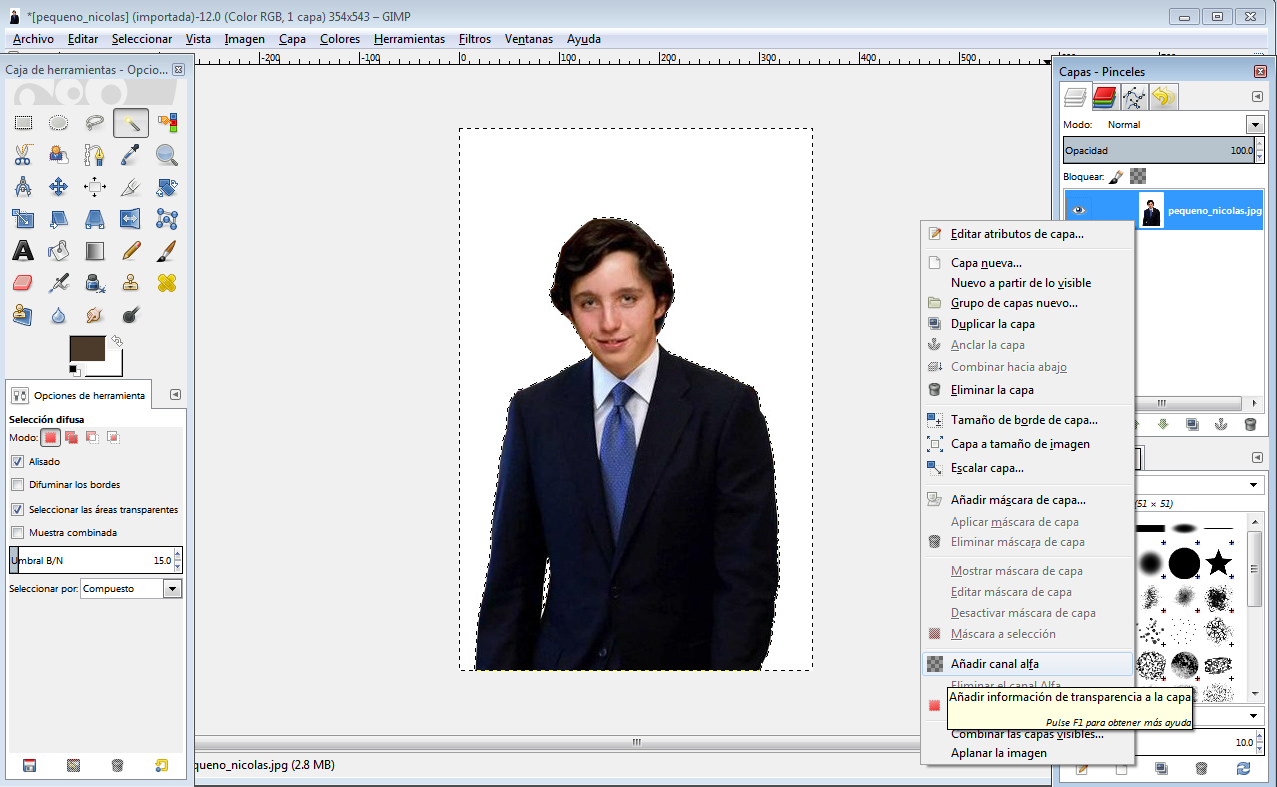Adjust the Umbral B/N slider
This screenshot has width=1277, height=787.
(91, 560)
